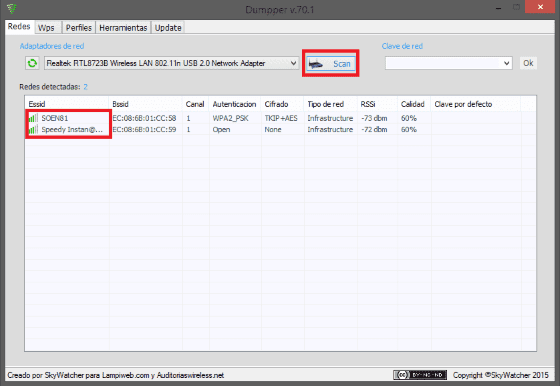Viewport: 560px width, 386px height.
Task: Confirm network key with Ok button
Action: 528,63
